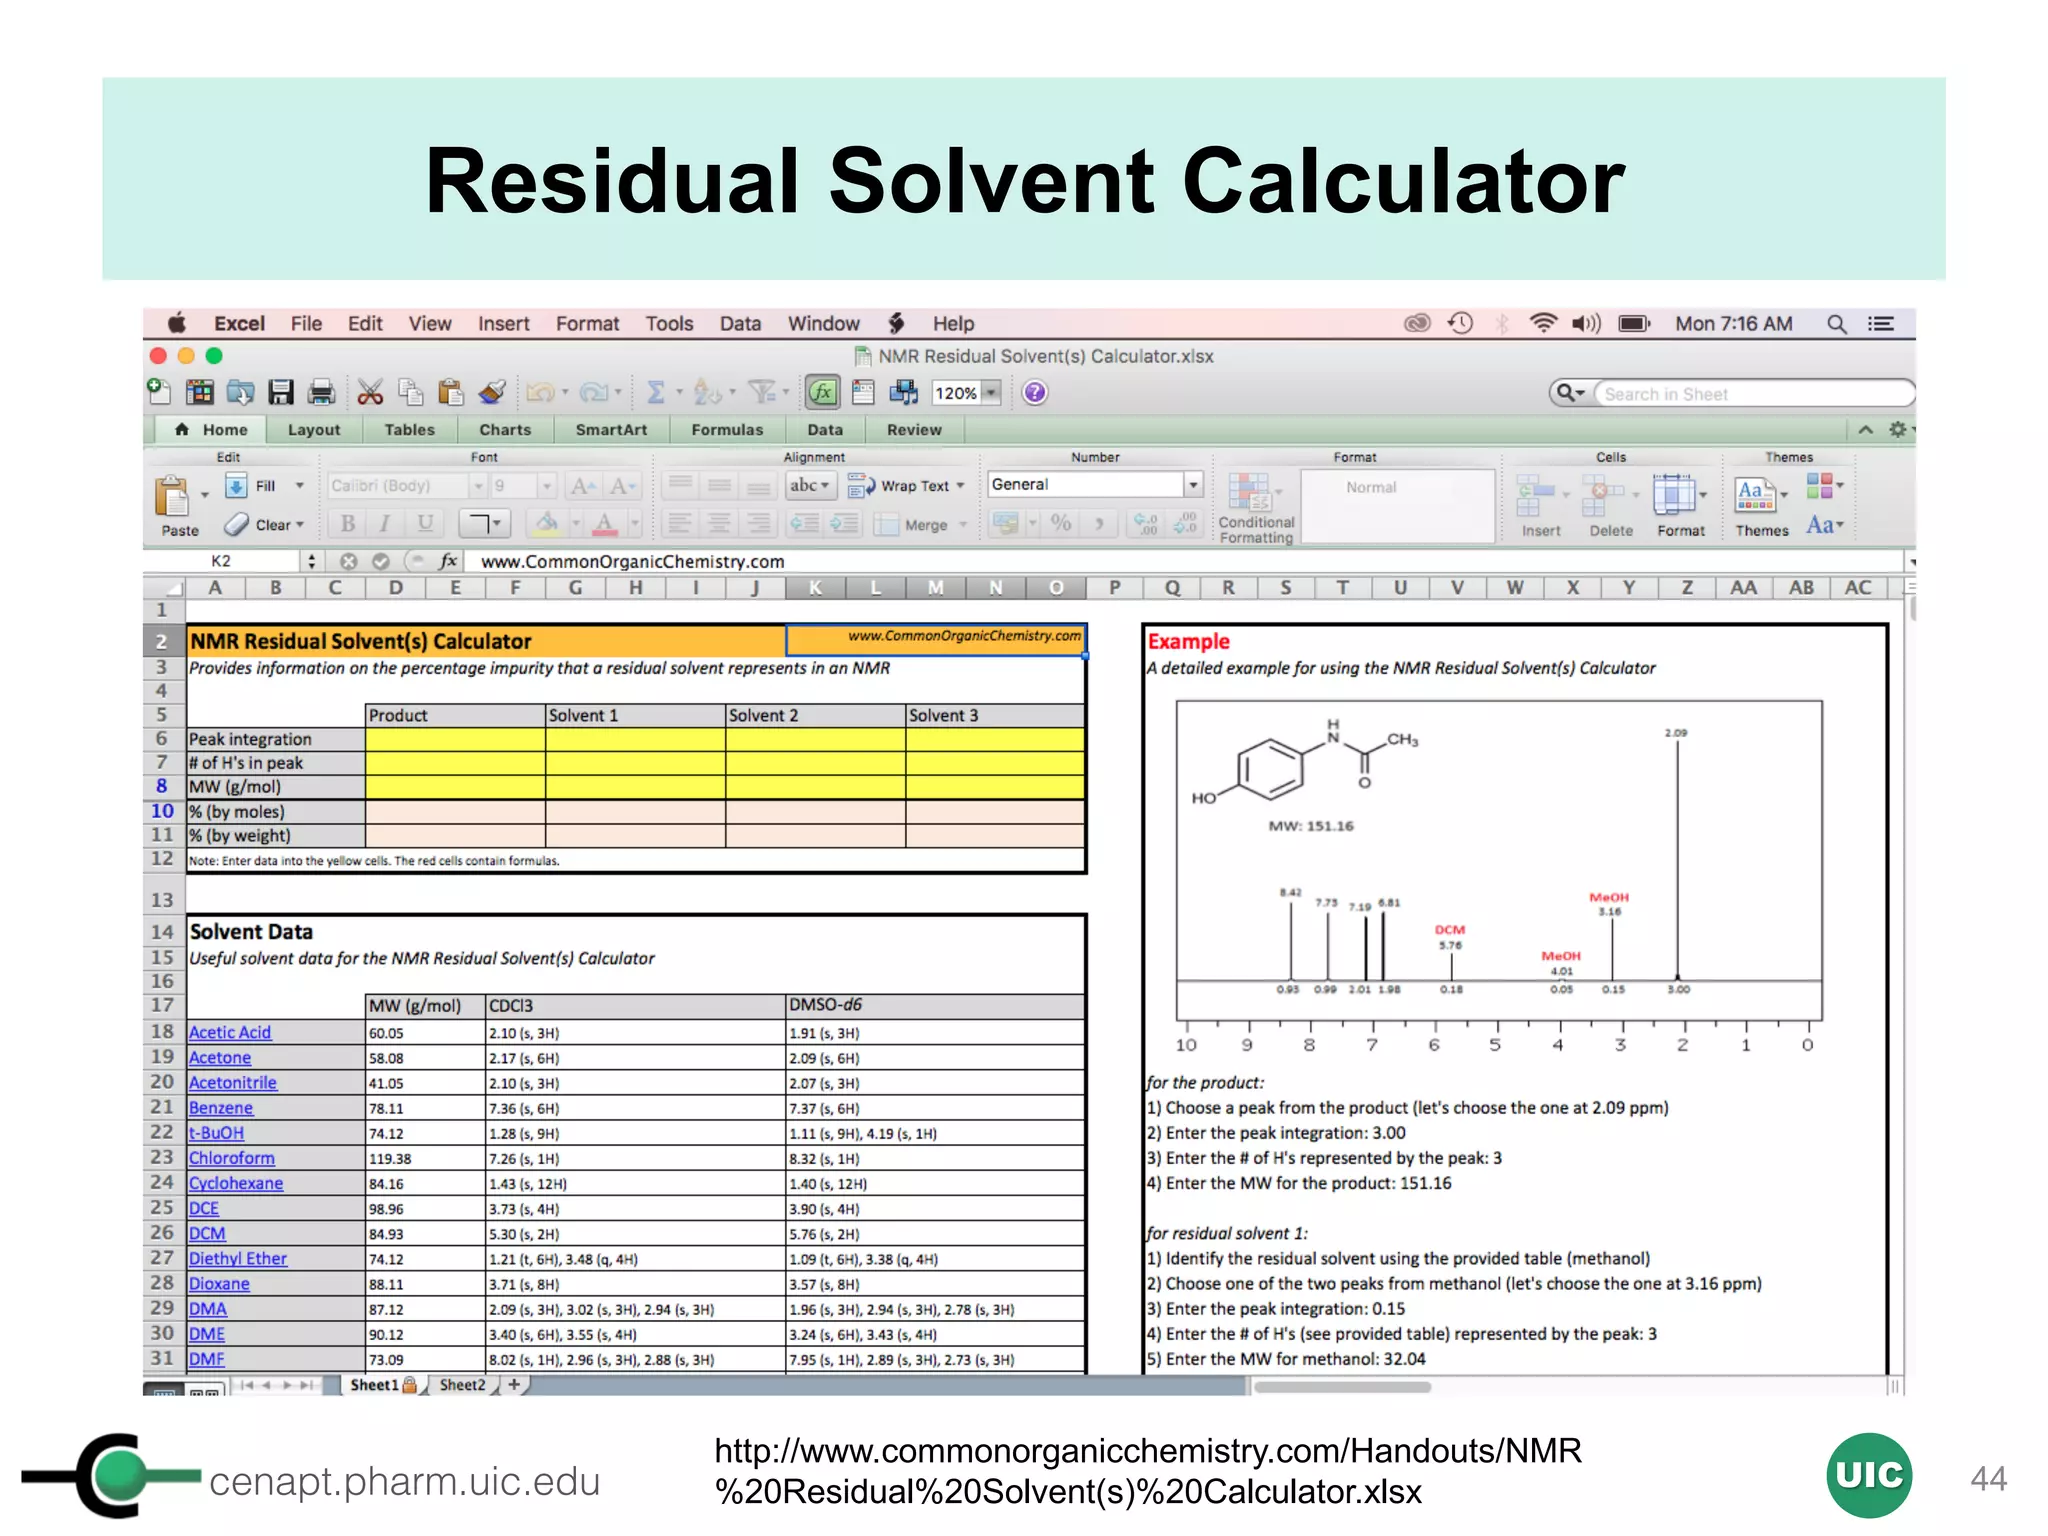Image resolution: width=2048 pixels, height=1536 pixels.
Task: Open the Insert menu
Action: point(503,324)
